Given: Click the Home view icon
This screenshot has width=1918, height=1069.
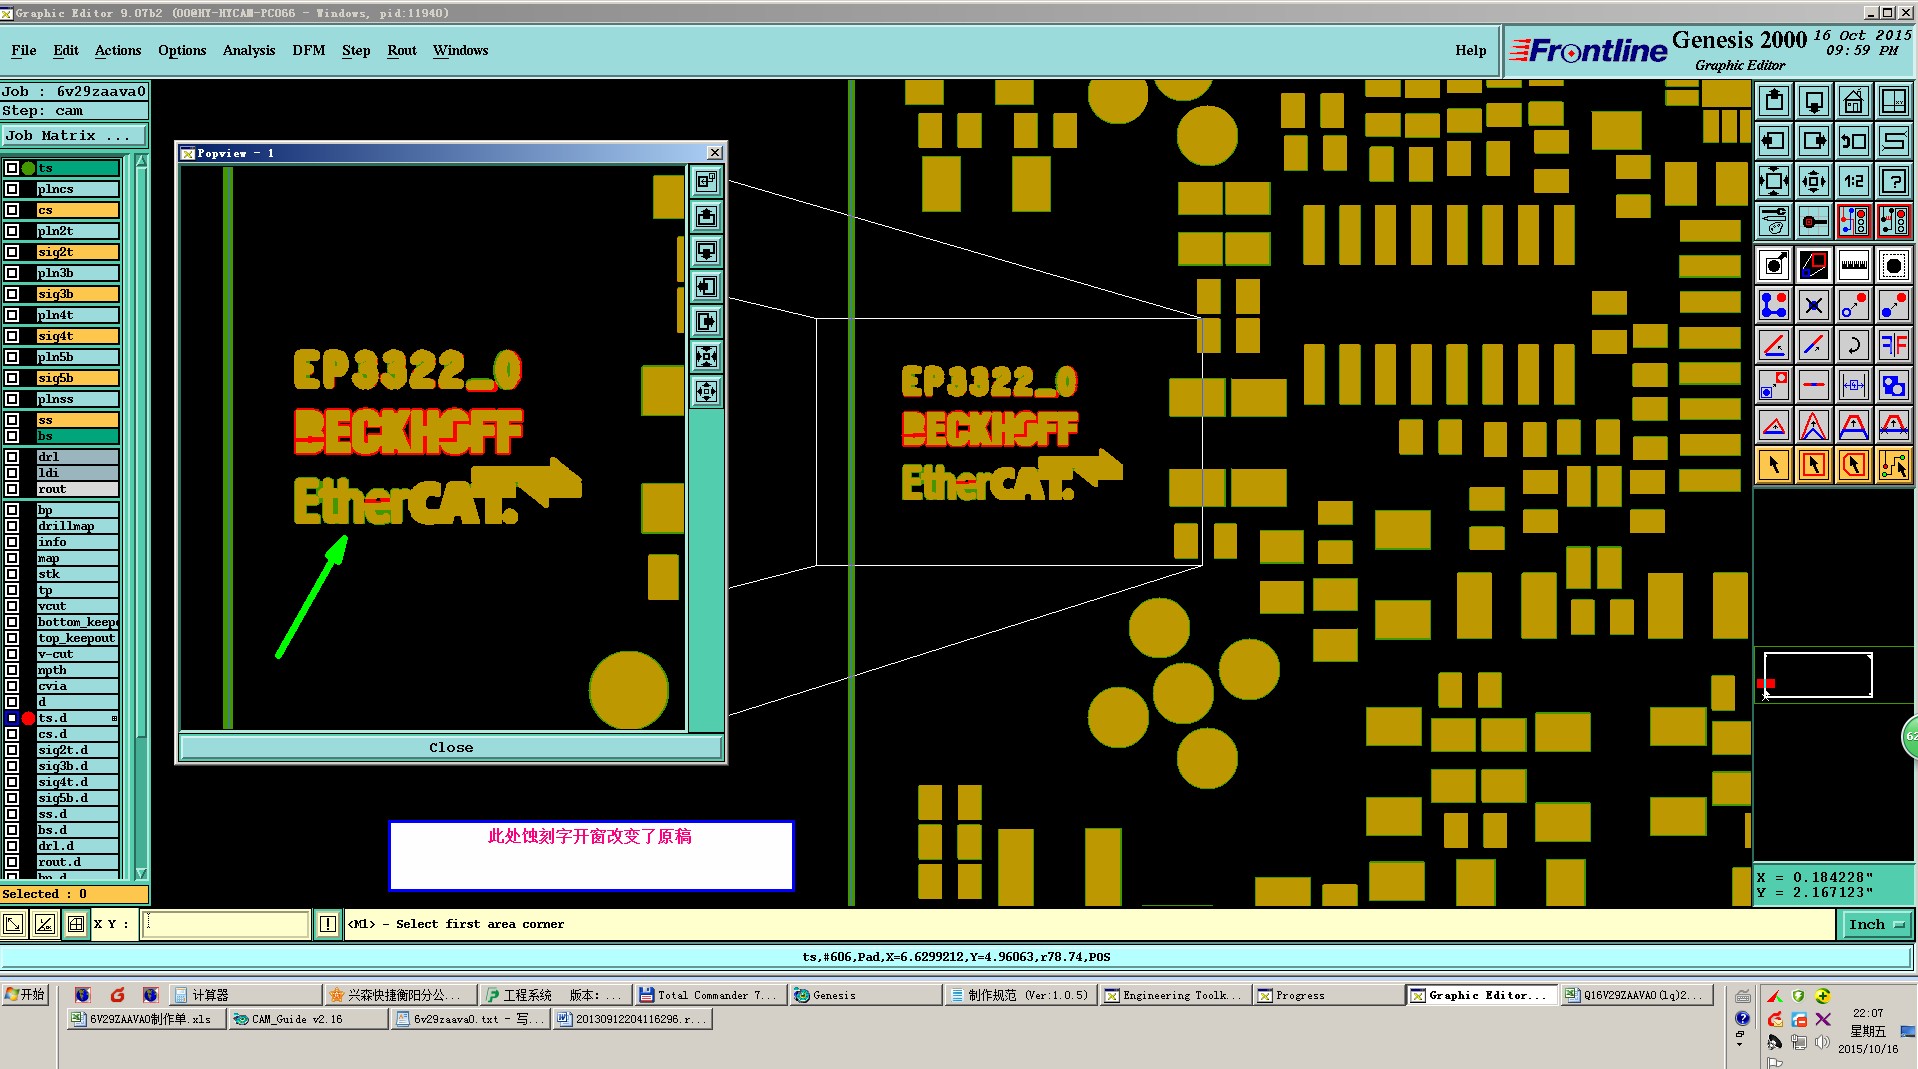Looking at the screenshot, I should tap(1854, 101).
